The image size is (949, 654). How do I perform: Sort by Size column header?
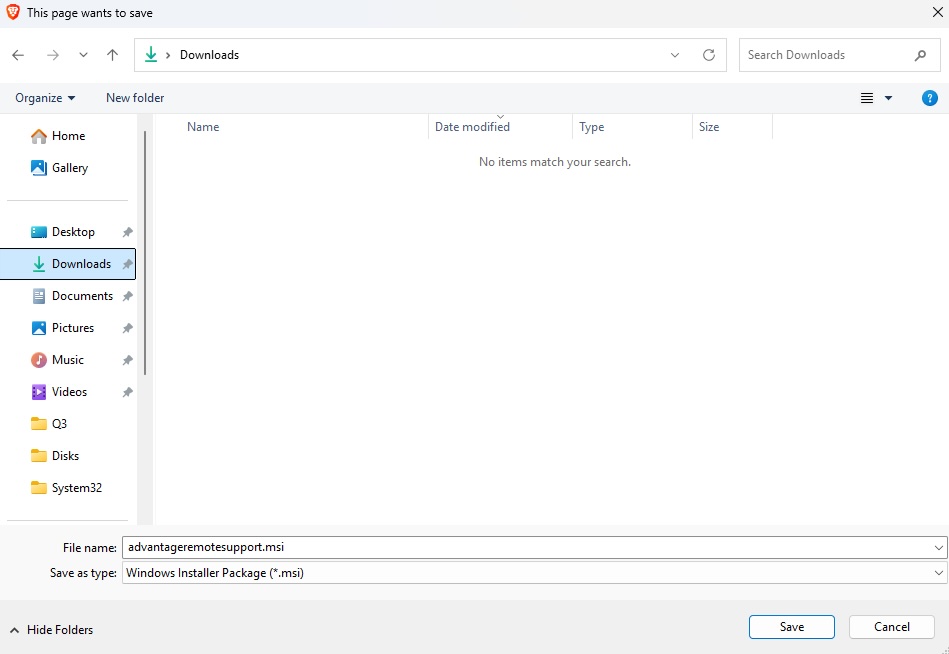pos(709,127)
